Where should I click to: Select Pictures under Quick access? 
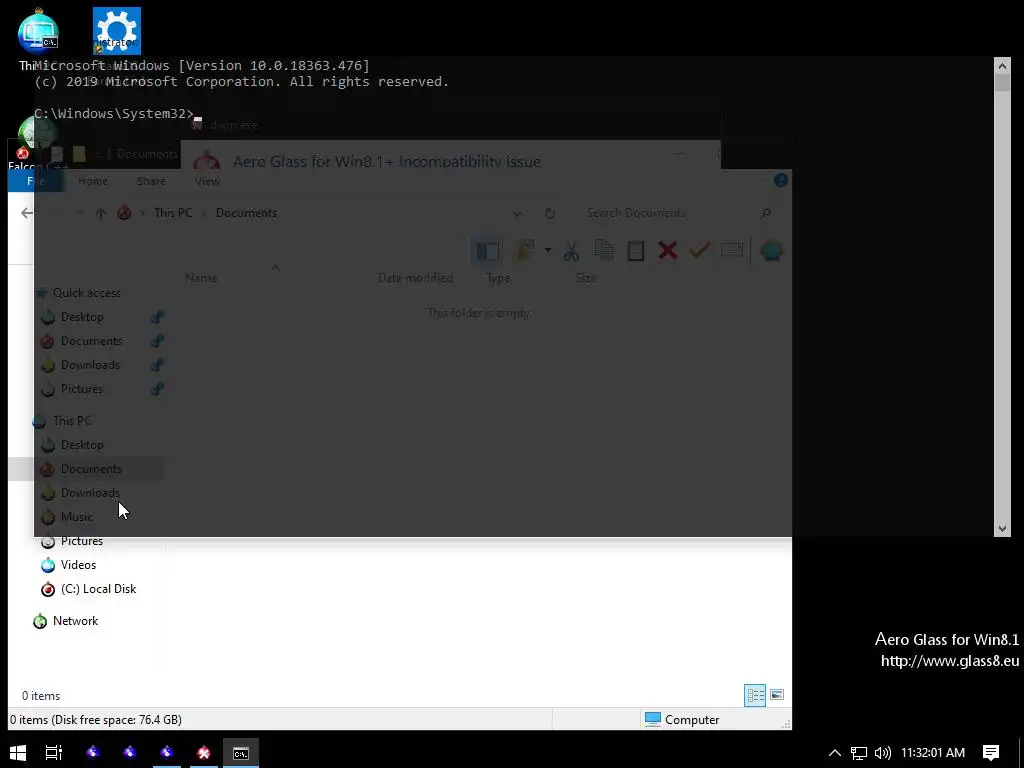pos(82,389)
